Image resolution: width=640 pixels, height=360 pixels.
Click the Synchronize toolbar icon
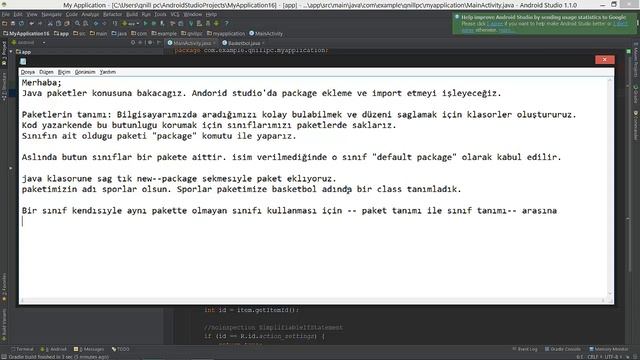pos(22,23)
